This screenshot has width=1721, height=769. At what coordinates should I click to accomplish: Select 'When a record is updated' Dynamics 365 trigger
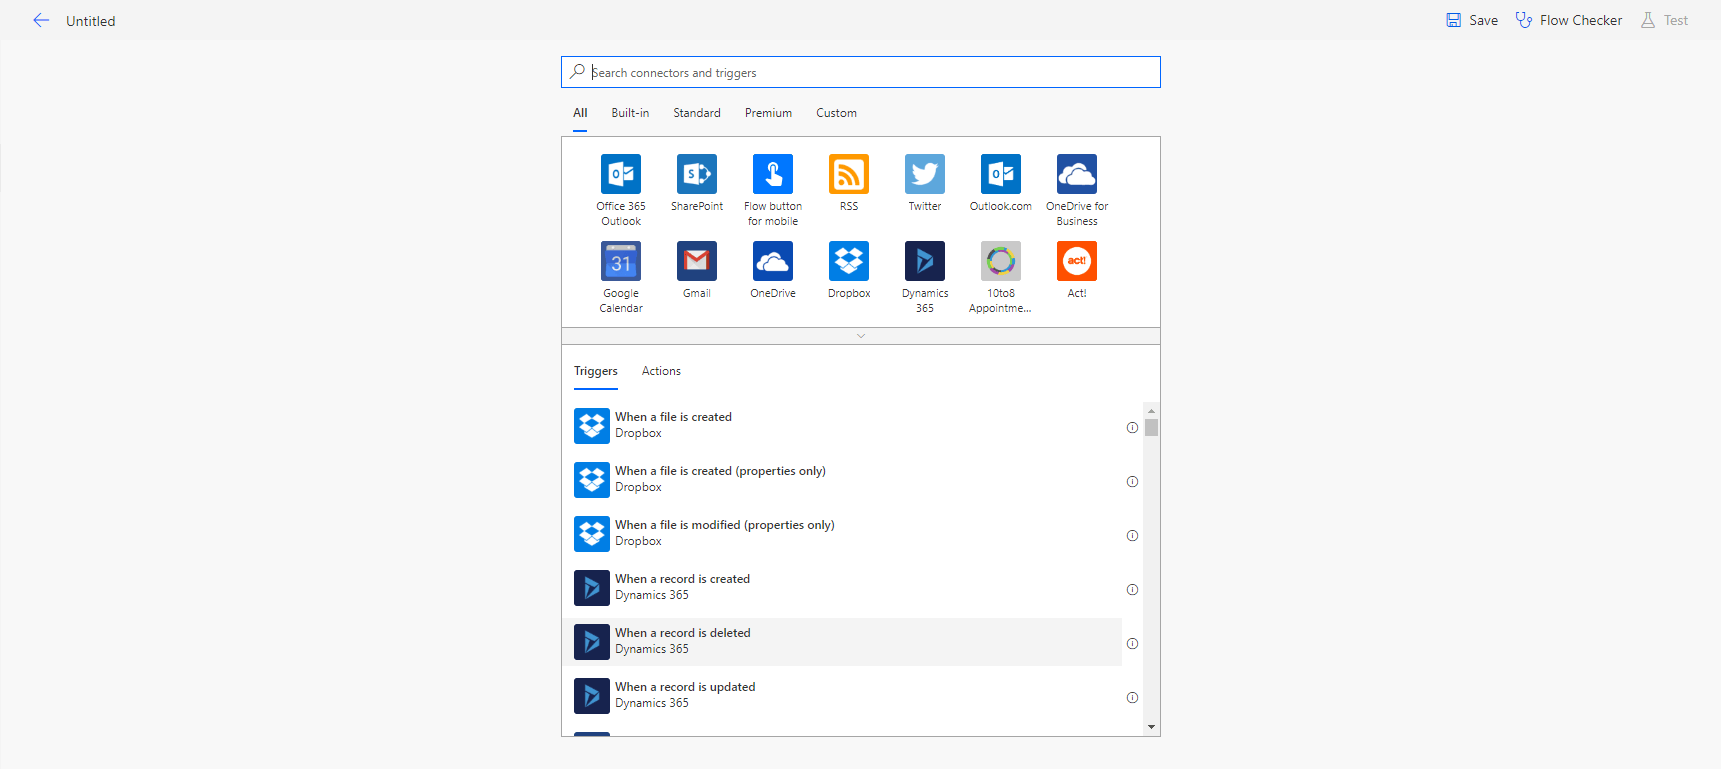point(842,696)
